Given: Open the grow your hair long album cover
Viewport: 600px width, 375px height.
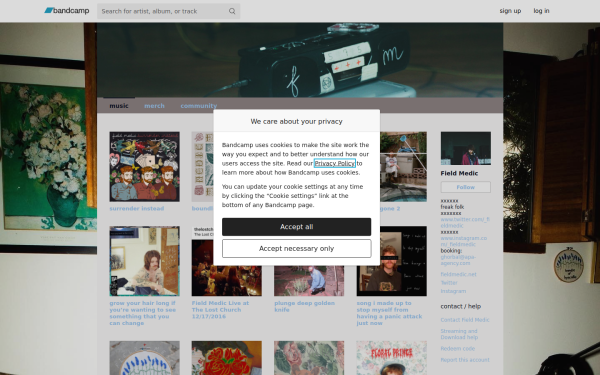Looking at the screenshot, I should (x=144, y=261).
